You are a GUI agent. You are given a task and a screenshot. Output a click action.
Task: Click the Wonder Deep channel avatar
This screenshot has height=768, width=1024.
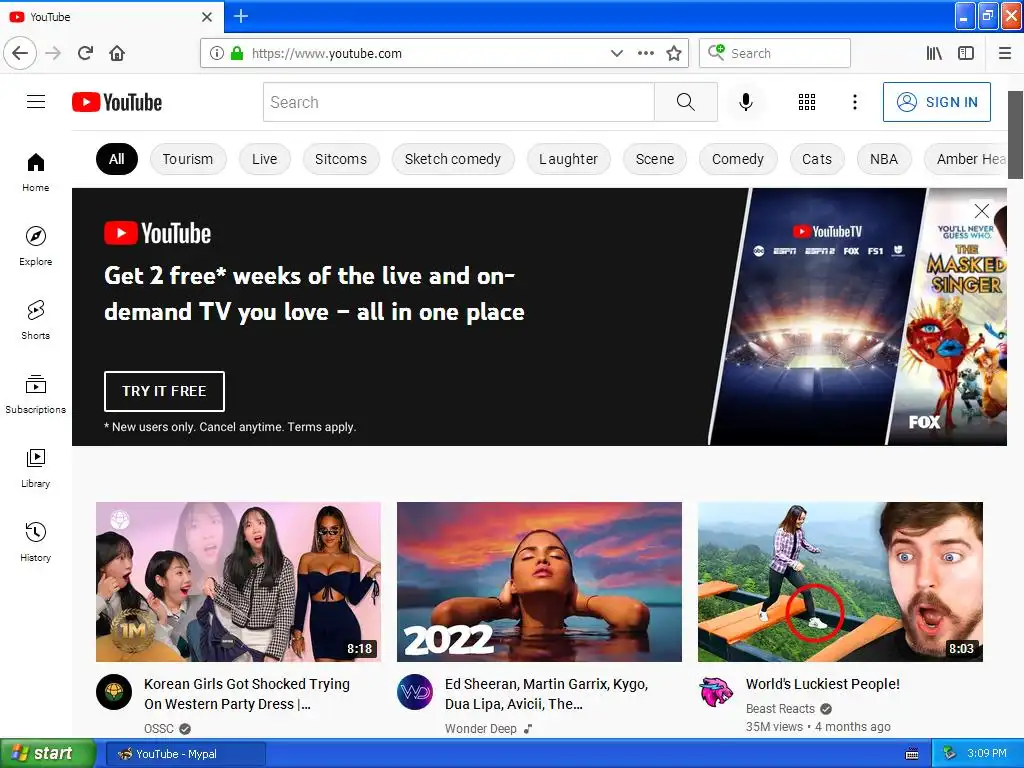pyautogui.click(x=415, y=692)
